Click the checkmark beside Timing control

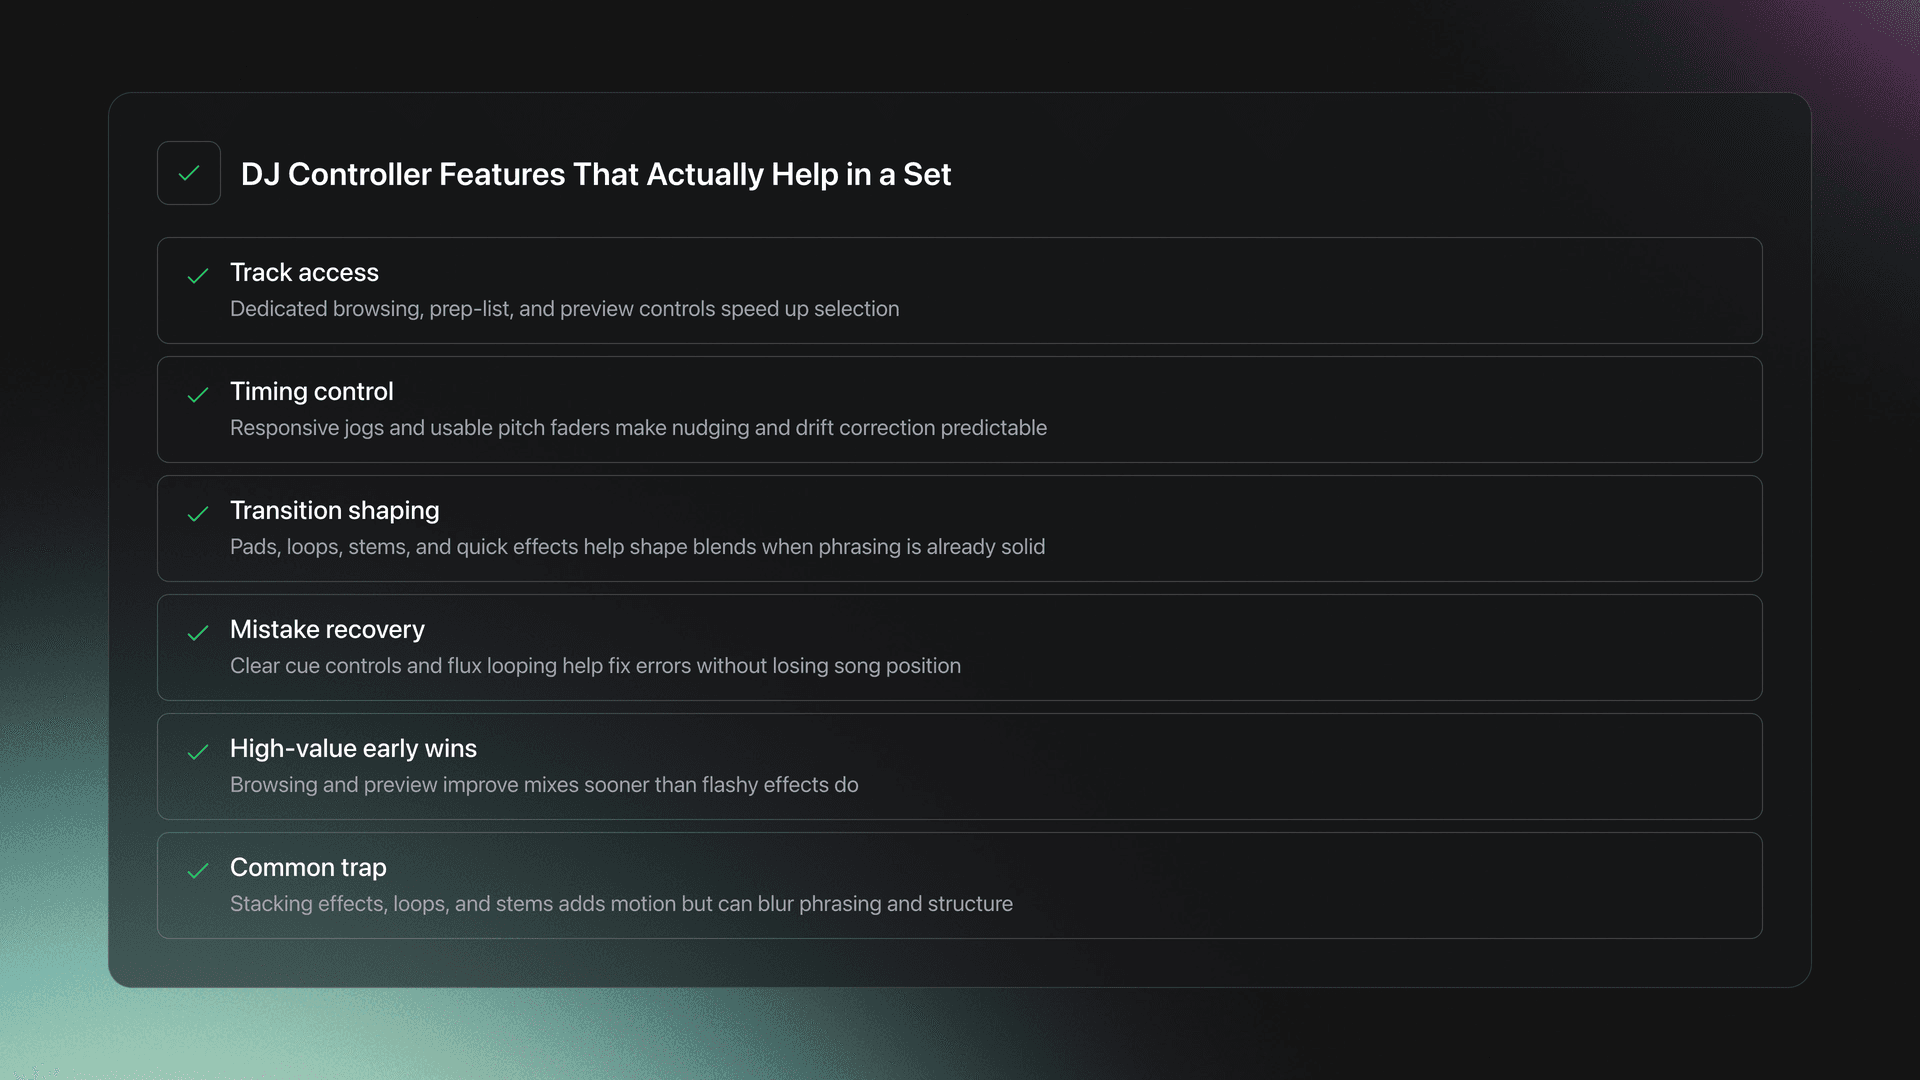[x=198, y=395]
